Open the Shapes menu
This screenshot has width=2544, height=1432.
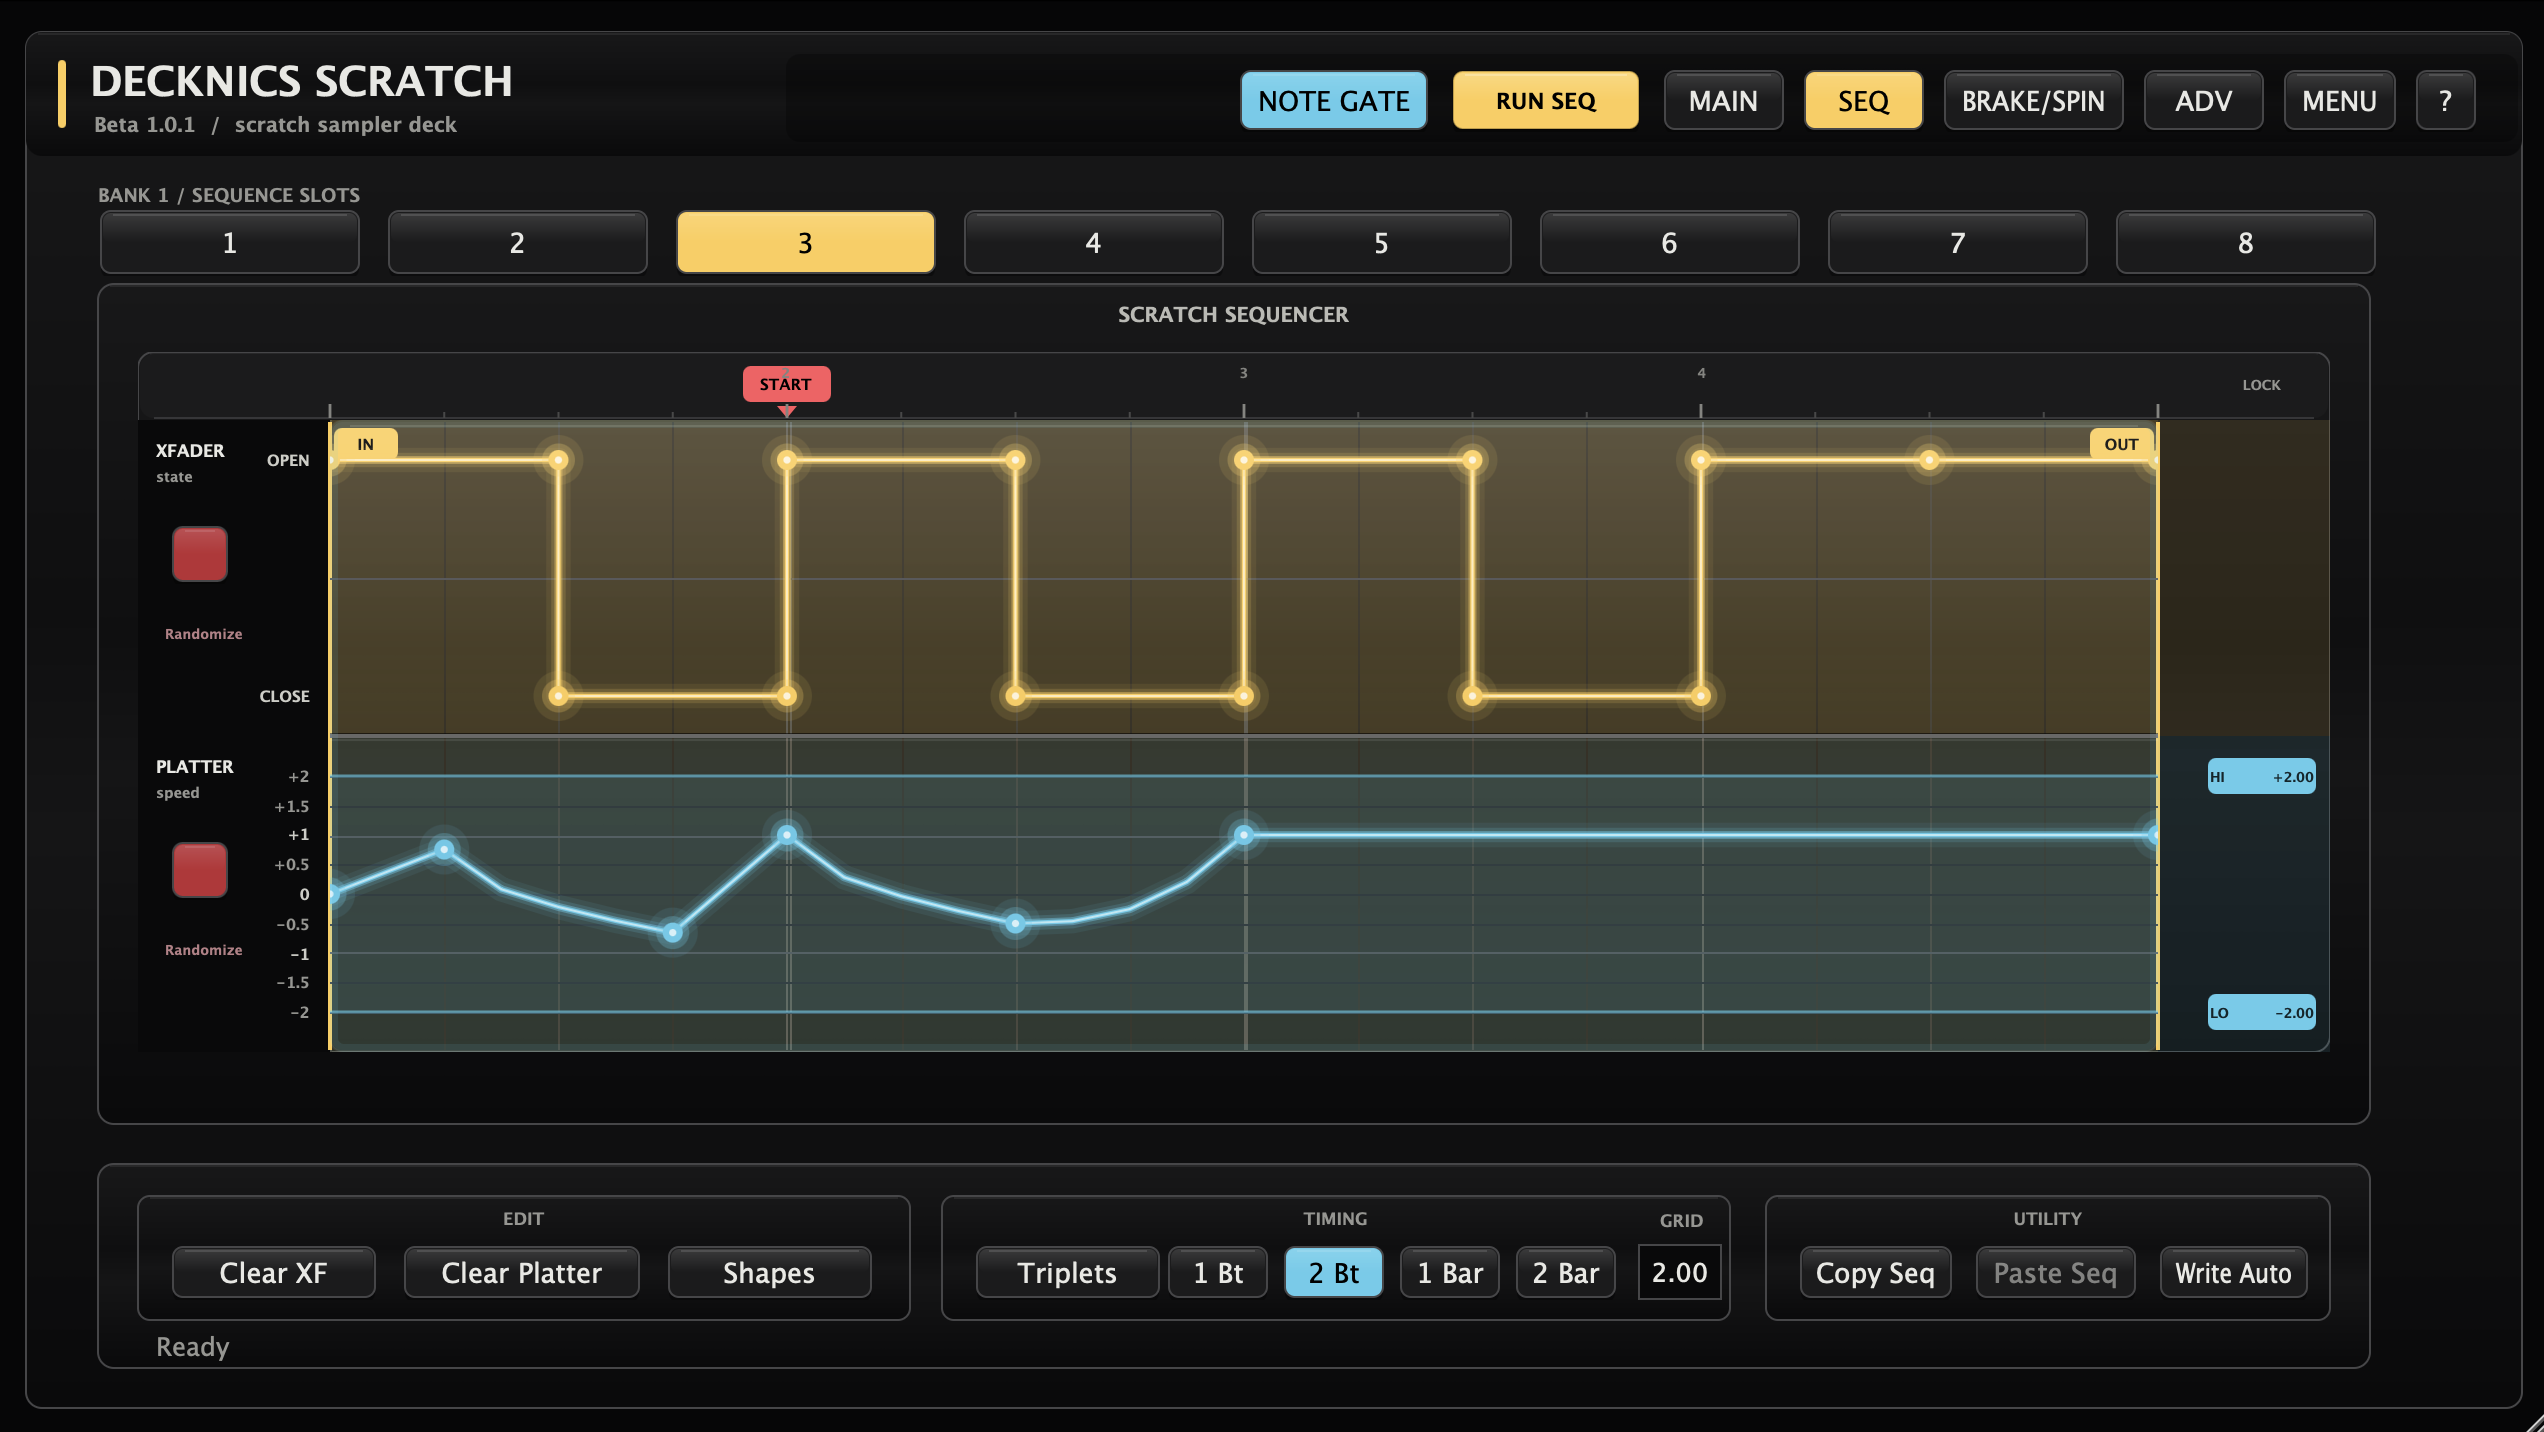(x=769, y=1273)
